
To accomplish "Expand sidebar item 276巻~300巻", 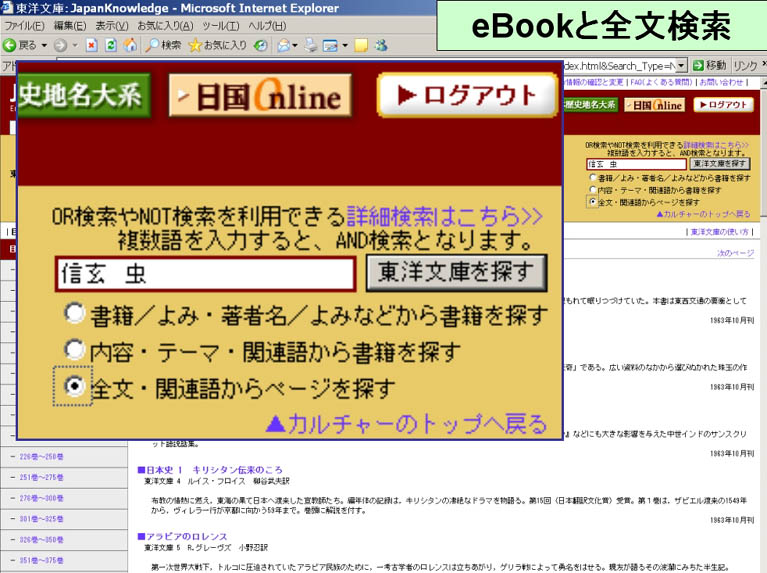I will pyautogui.click(x=41, y=498).
